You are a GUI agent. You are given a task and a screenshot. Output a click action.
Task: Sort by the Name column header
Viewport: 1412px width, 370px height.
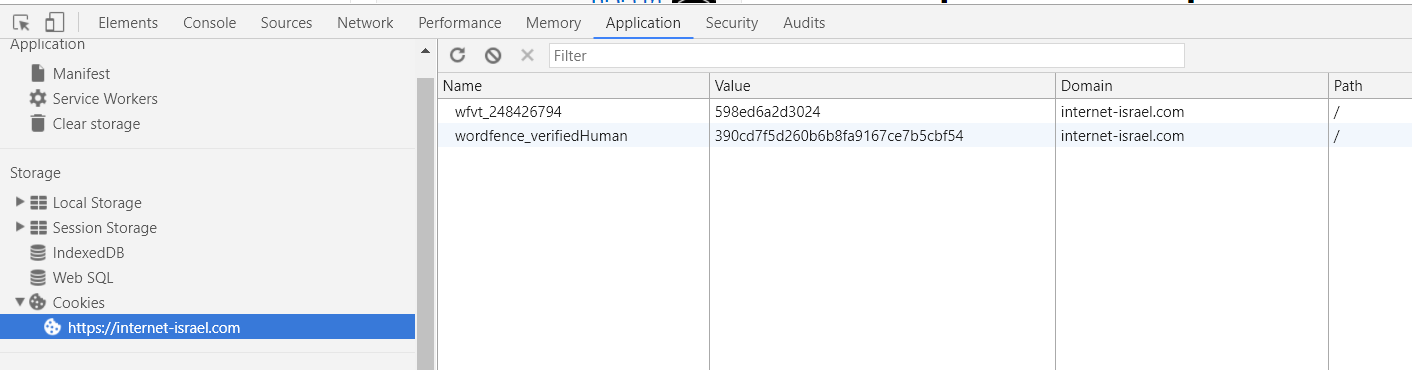click(573, 86)
